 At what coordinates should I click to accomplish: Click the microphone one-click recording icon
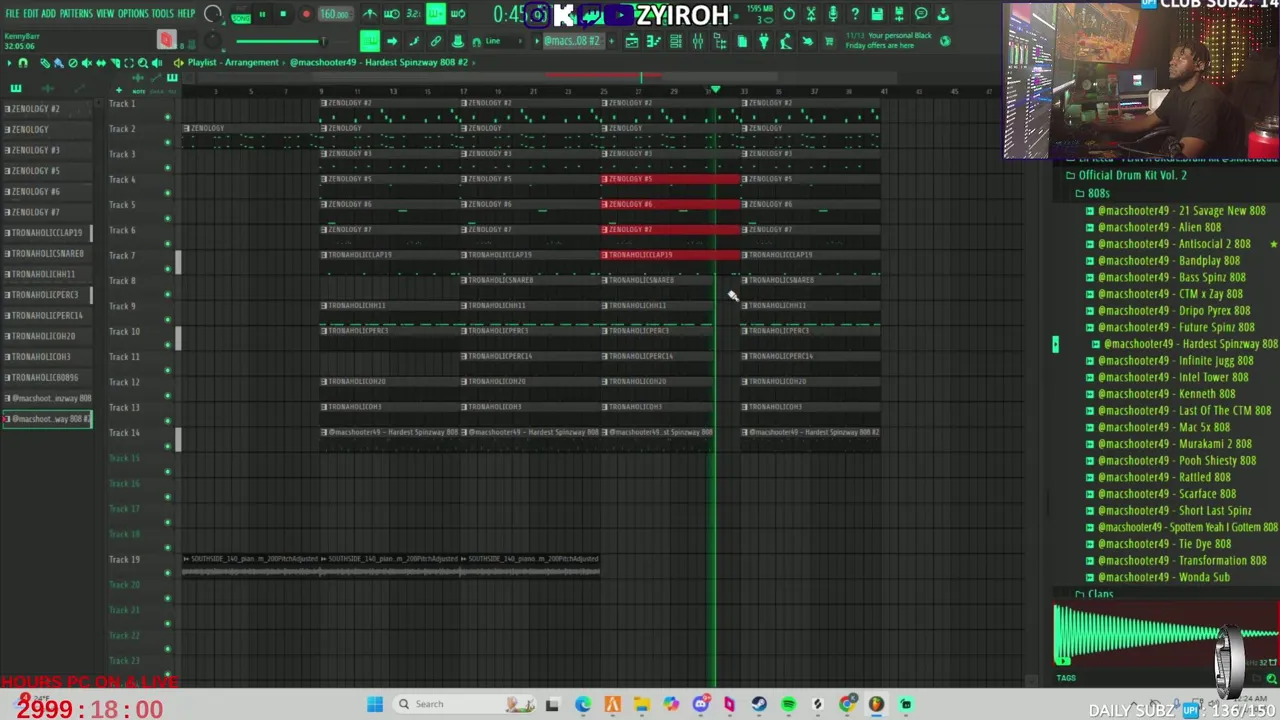[833, 14]
